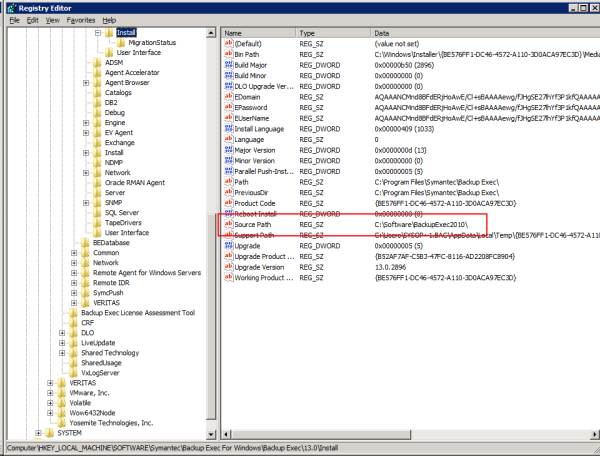Click the DWORD icon of Build Major

(228, 65)
